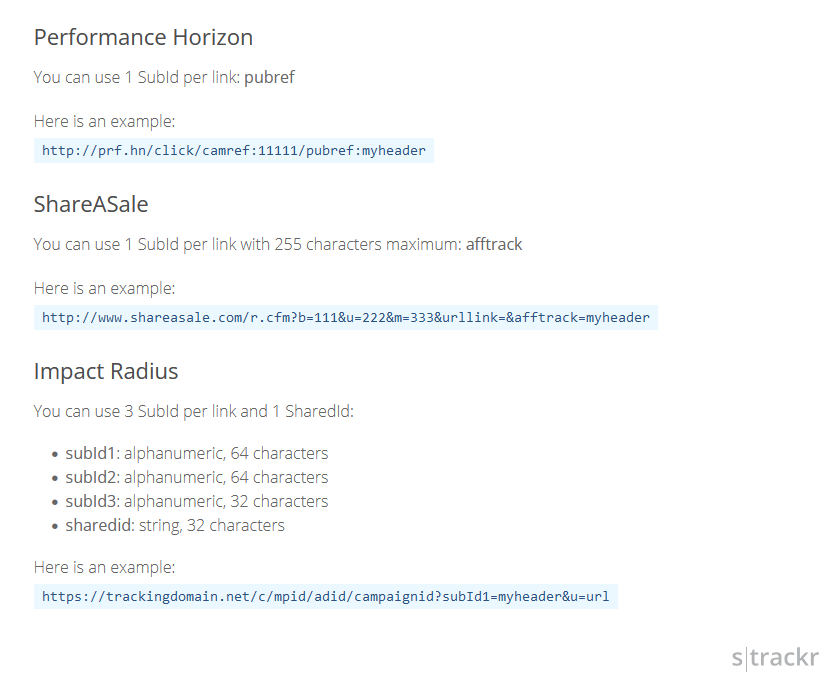The width and height of the screenshot is (839, 692).
Task: Click the bold word afftrack
Action: [494, 244]
